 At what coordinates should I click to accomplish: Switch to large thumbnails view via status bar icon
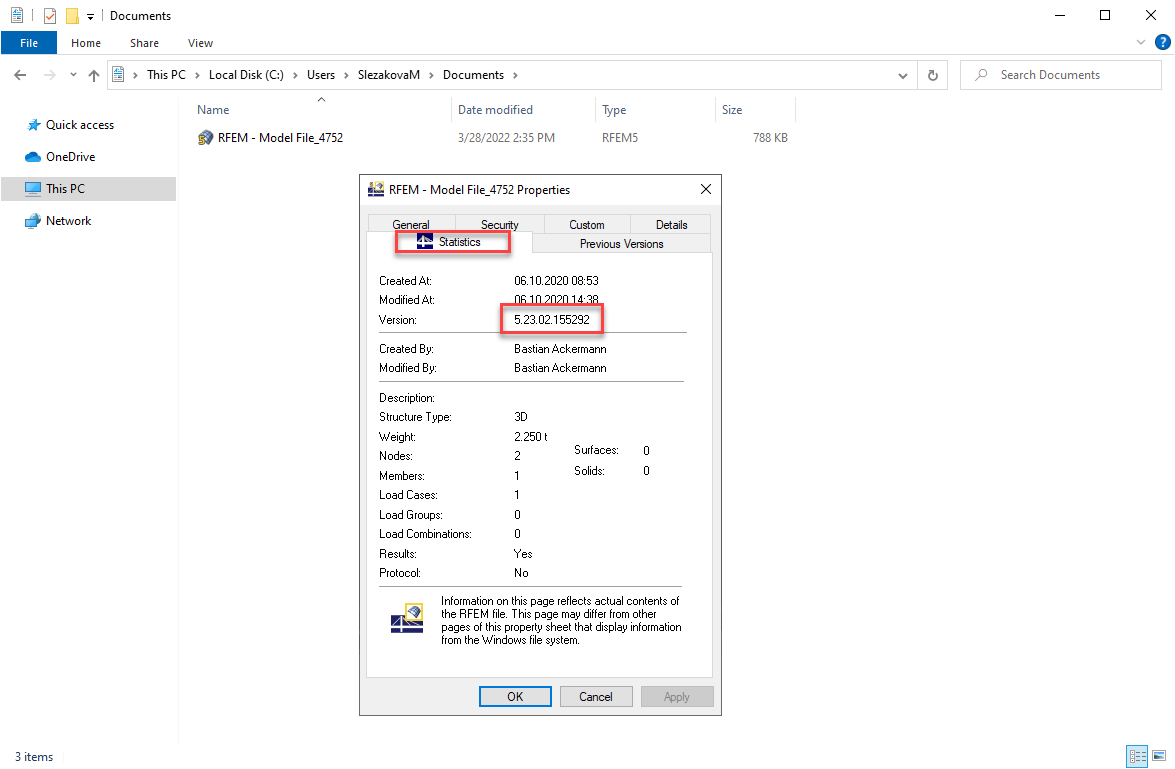point(1159,757)
